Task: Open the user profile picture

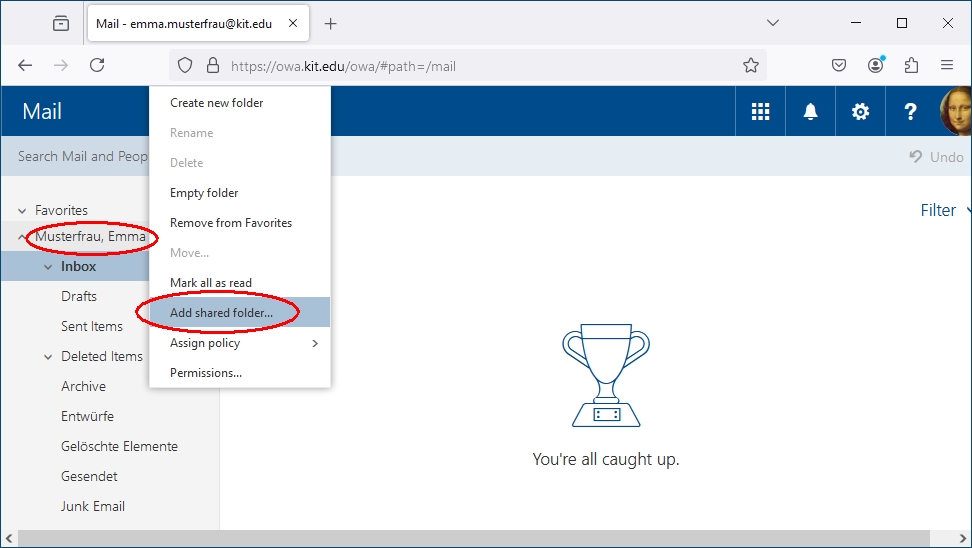Action: (x=956, y=112)
